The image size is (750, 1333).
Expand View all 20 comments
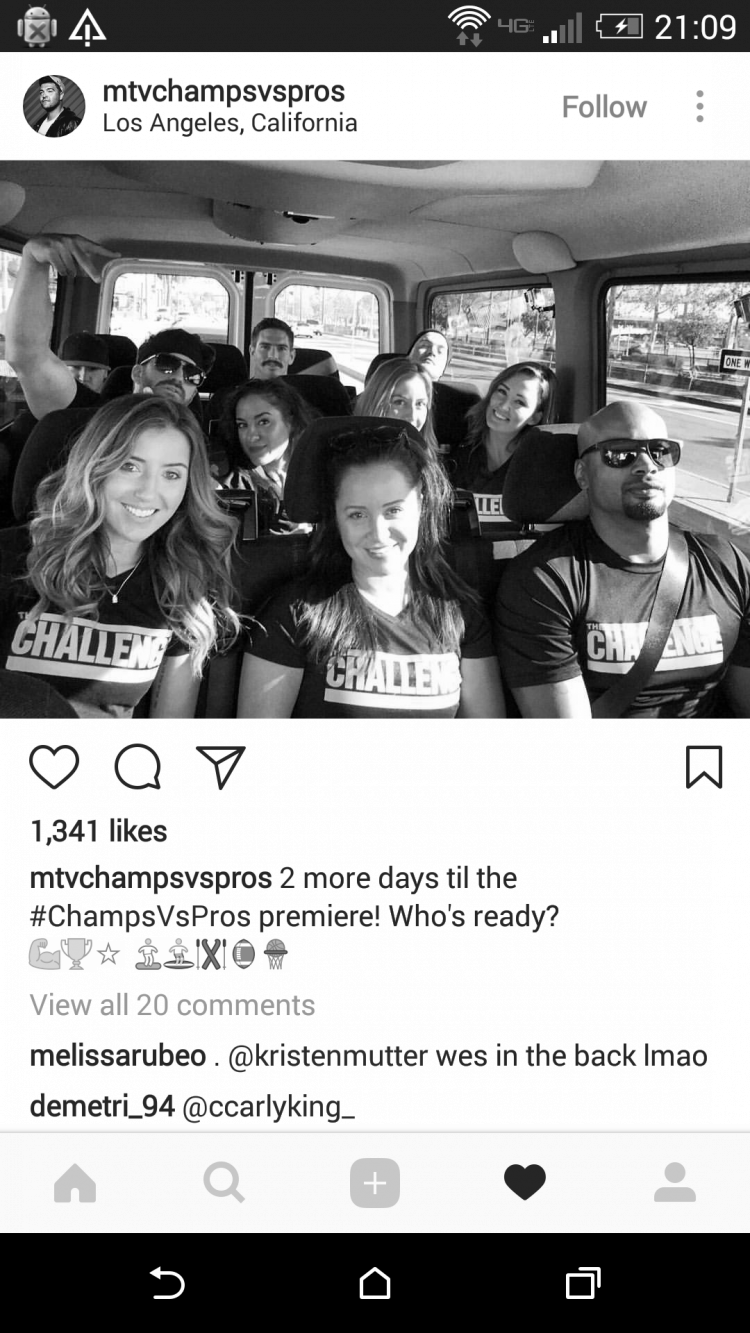(172, 1005)
